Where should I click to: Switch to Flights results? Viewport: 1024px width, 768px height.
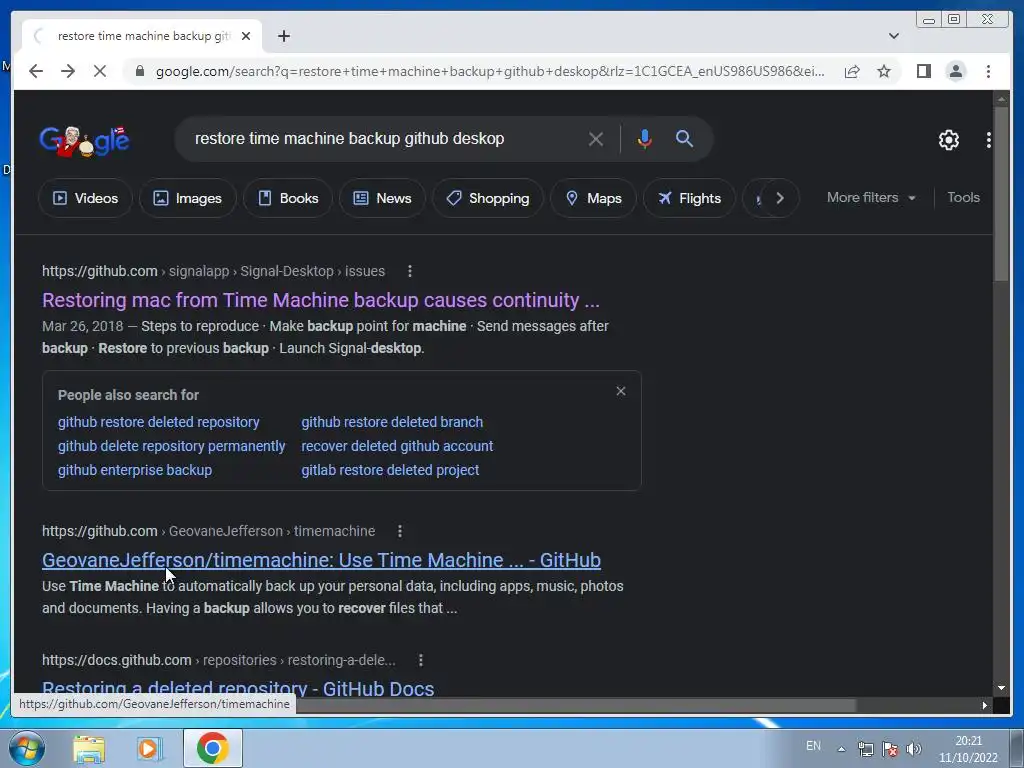pos(689,198)
